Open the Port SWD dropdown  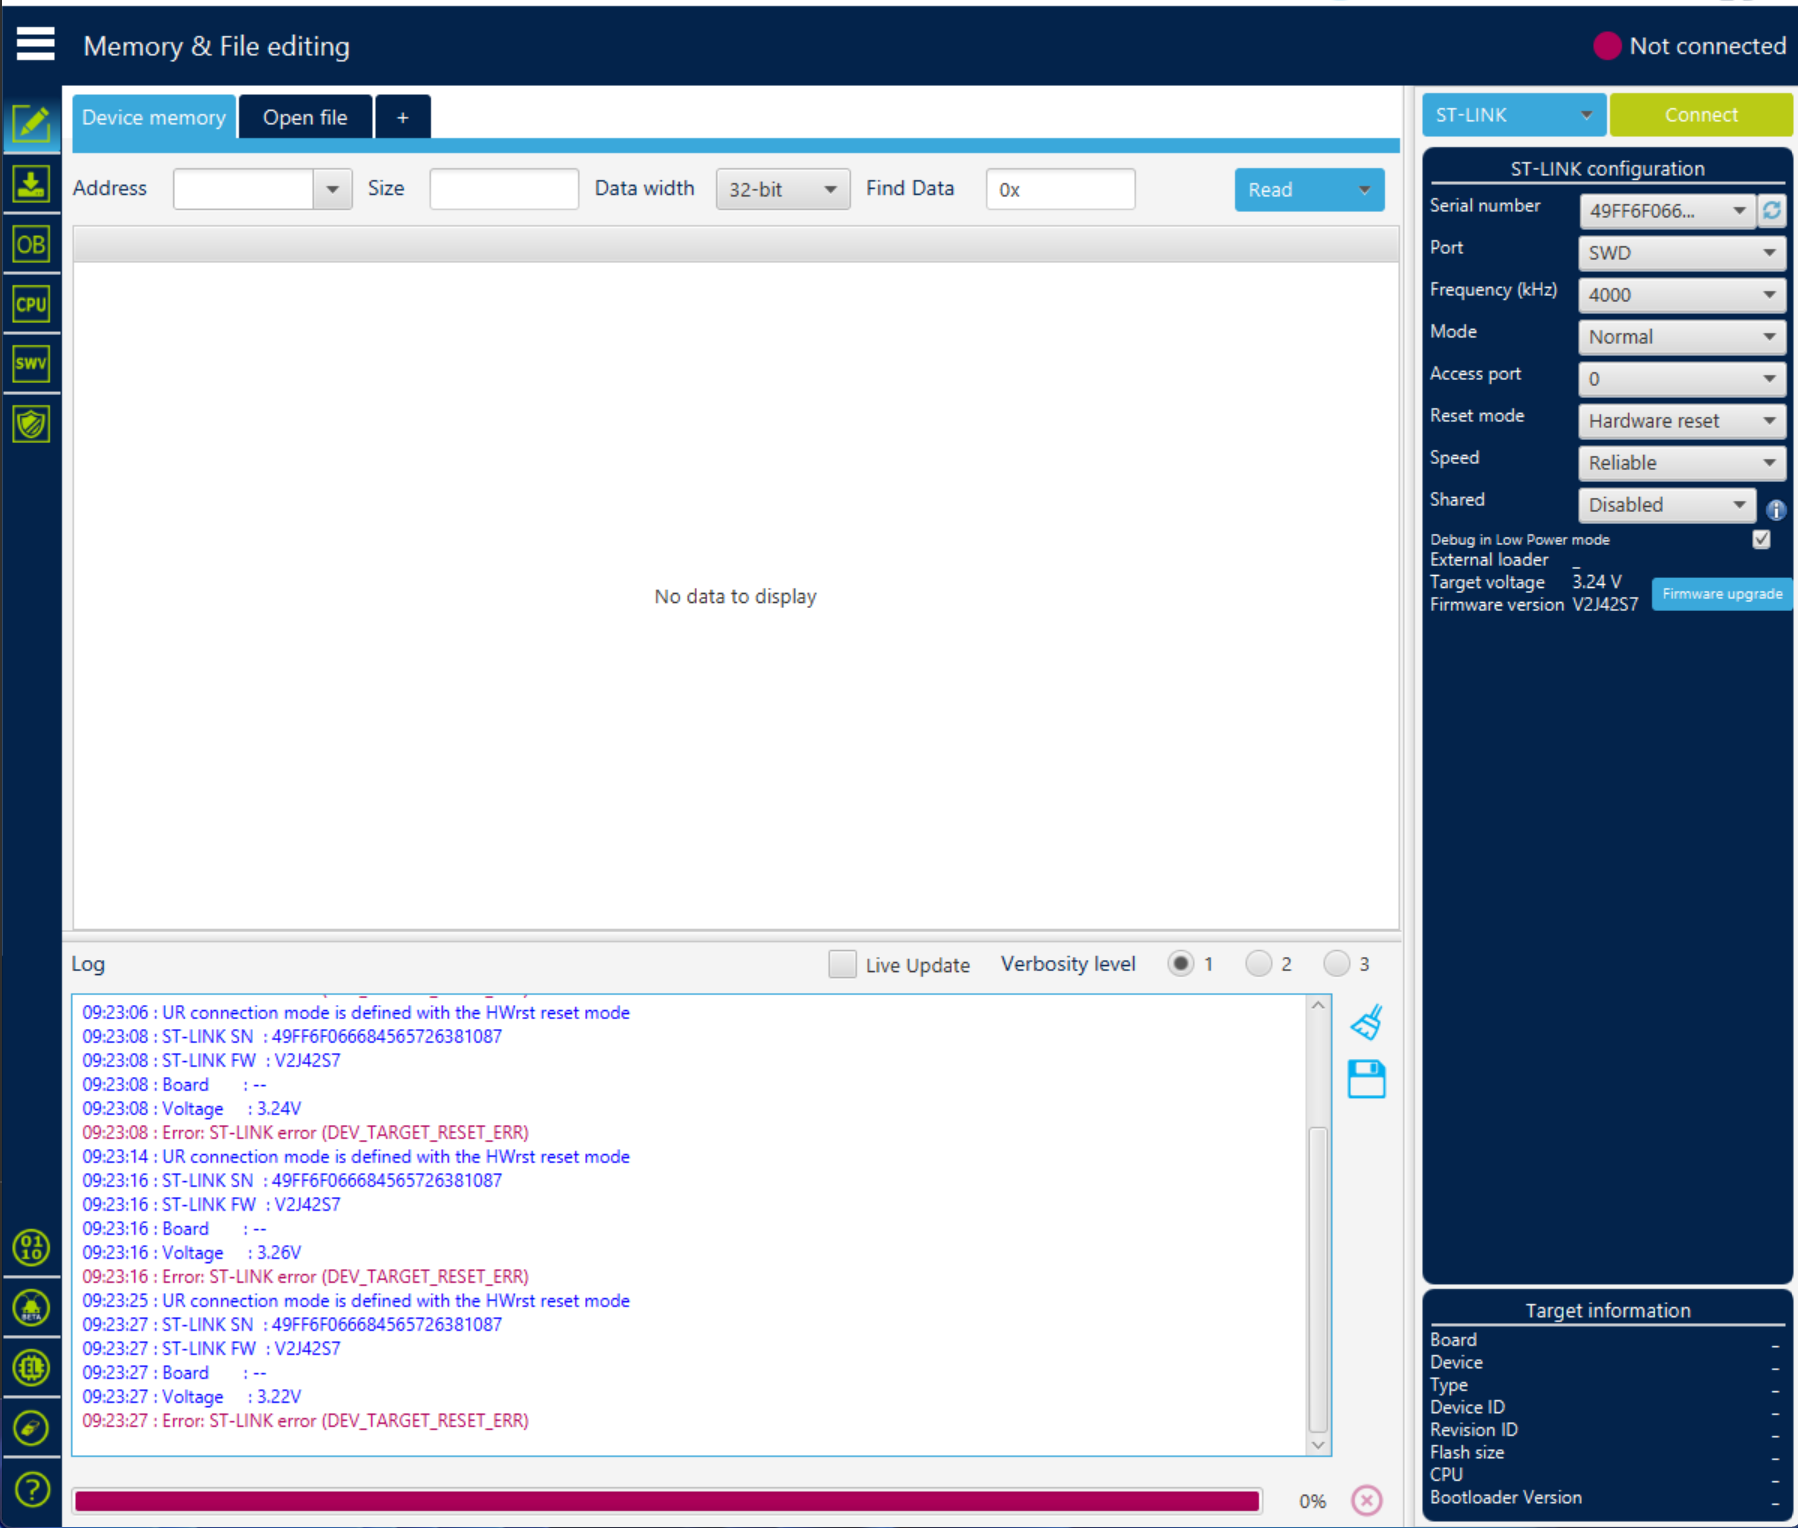point(1682,253)
